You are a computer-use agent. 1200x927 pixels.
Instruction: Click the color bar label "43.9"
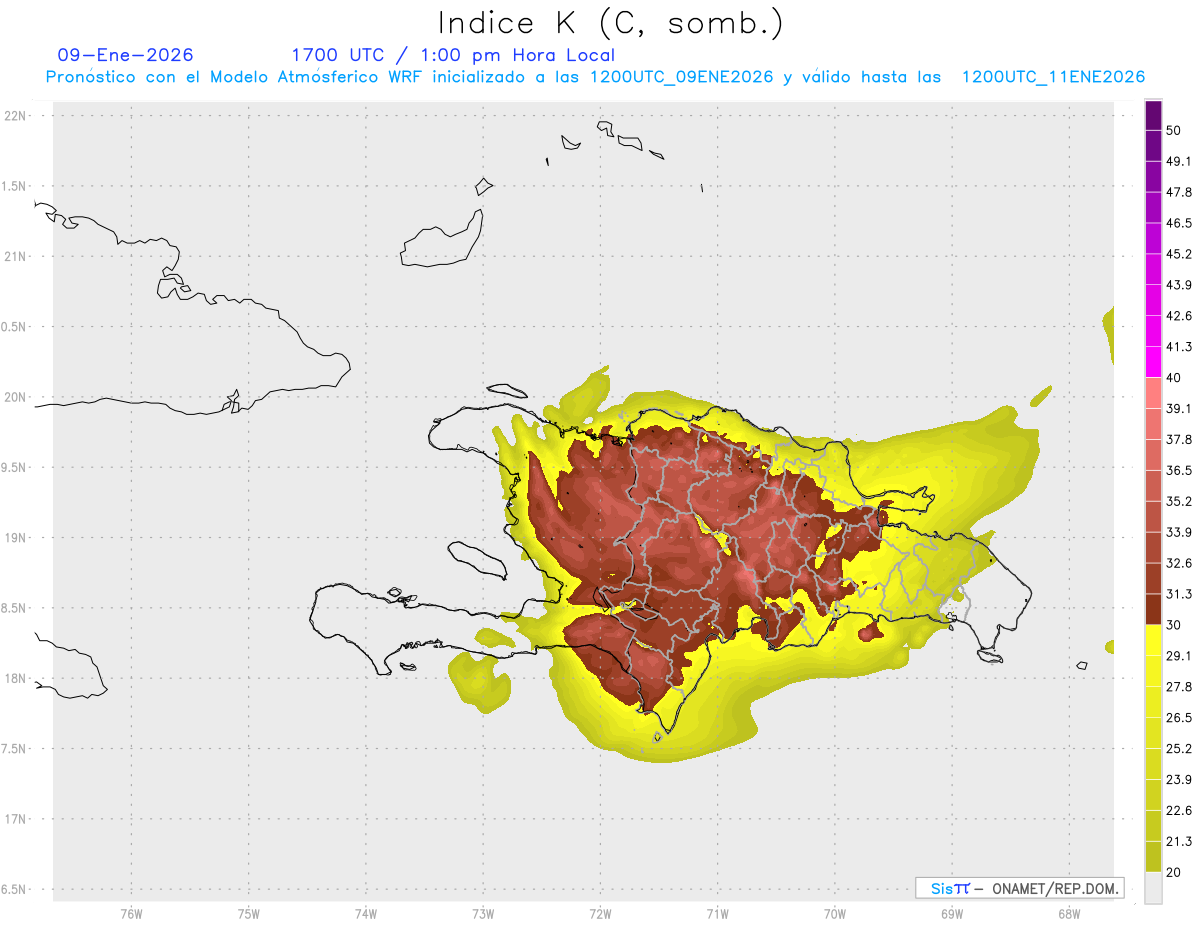pos(1179,285)
